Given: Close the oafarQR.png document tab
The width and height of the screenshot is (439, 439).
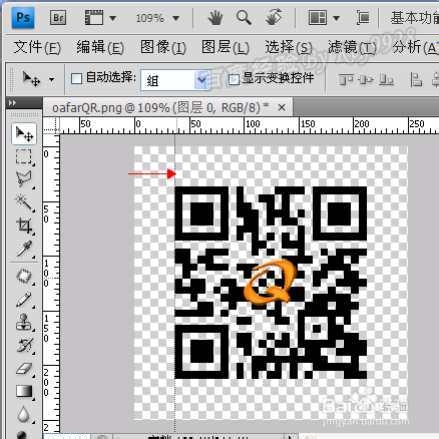Looking at the screenshot, I should (282, 107).
